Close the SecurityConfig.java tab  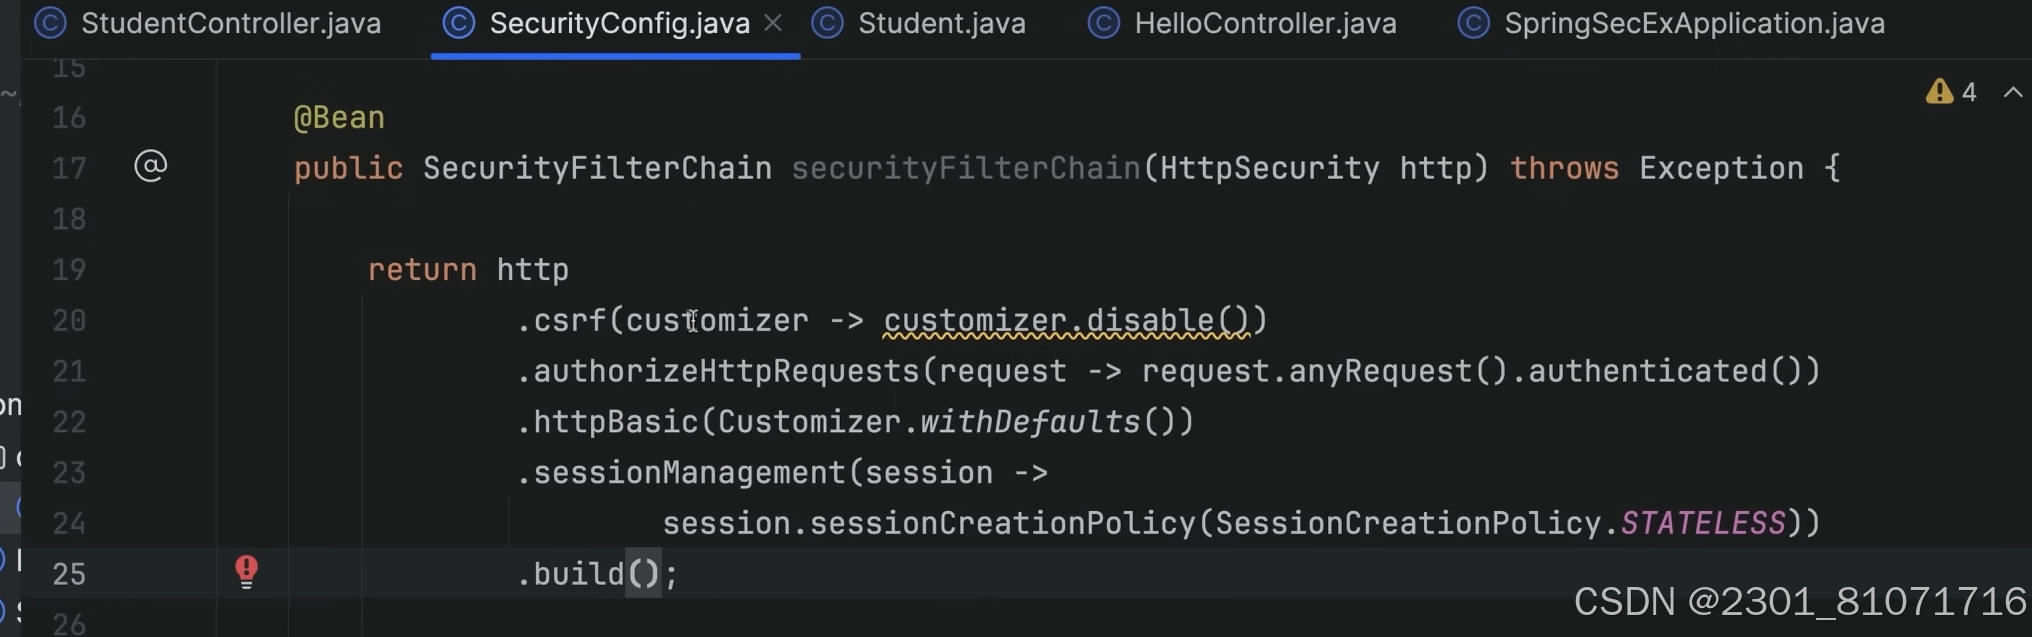(x=772, y=22)
